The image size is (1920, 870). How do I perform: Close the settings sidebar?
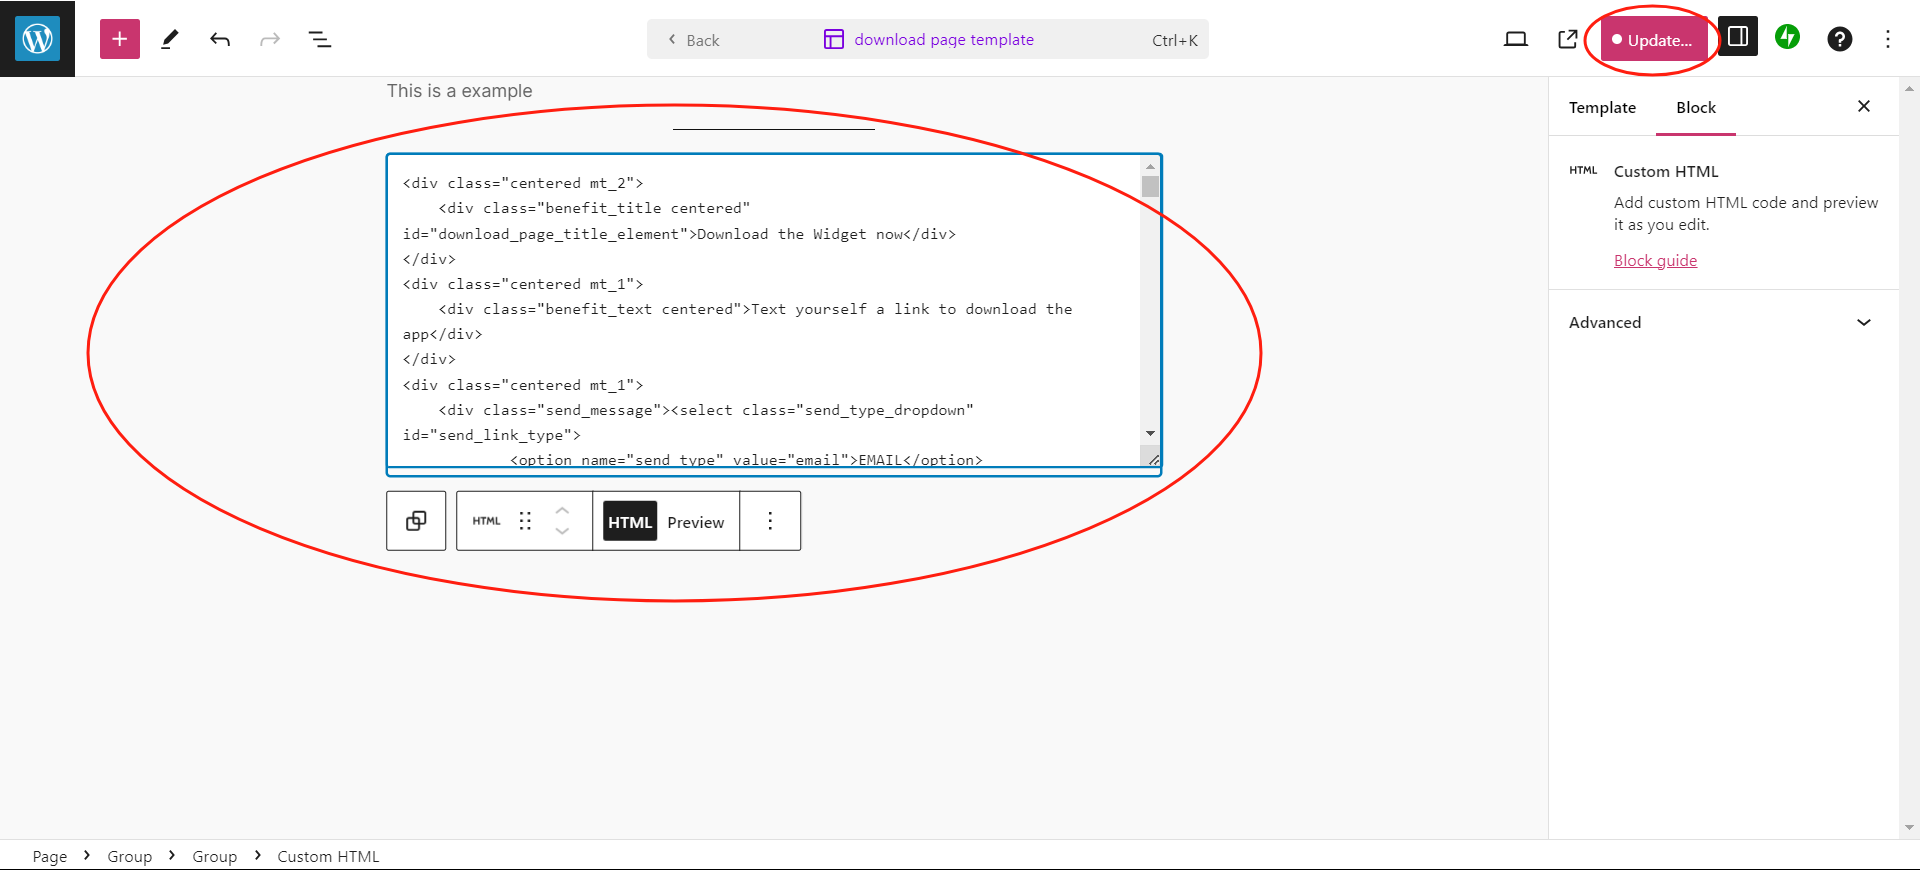[x=1864, y=106]
